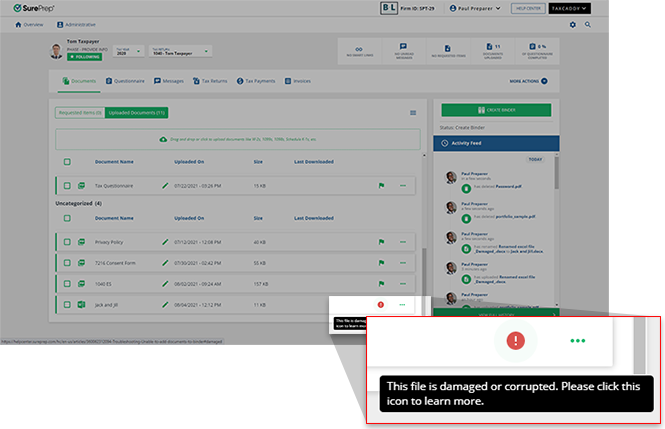Image resolution: width=665 pixels, height=429 pixels.
Task: Click the Activity Feed scrollbar
Action: [556, 174]
